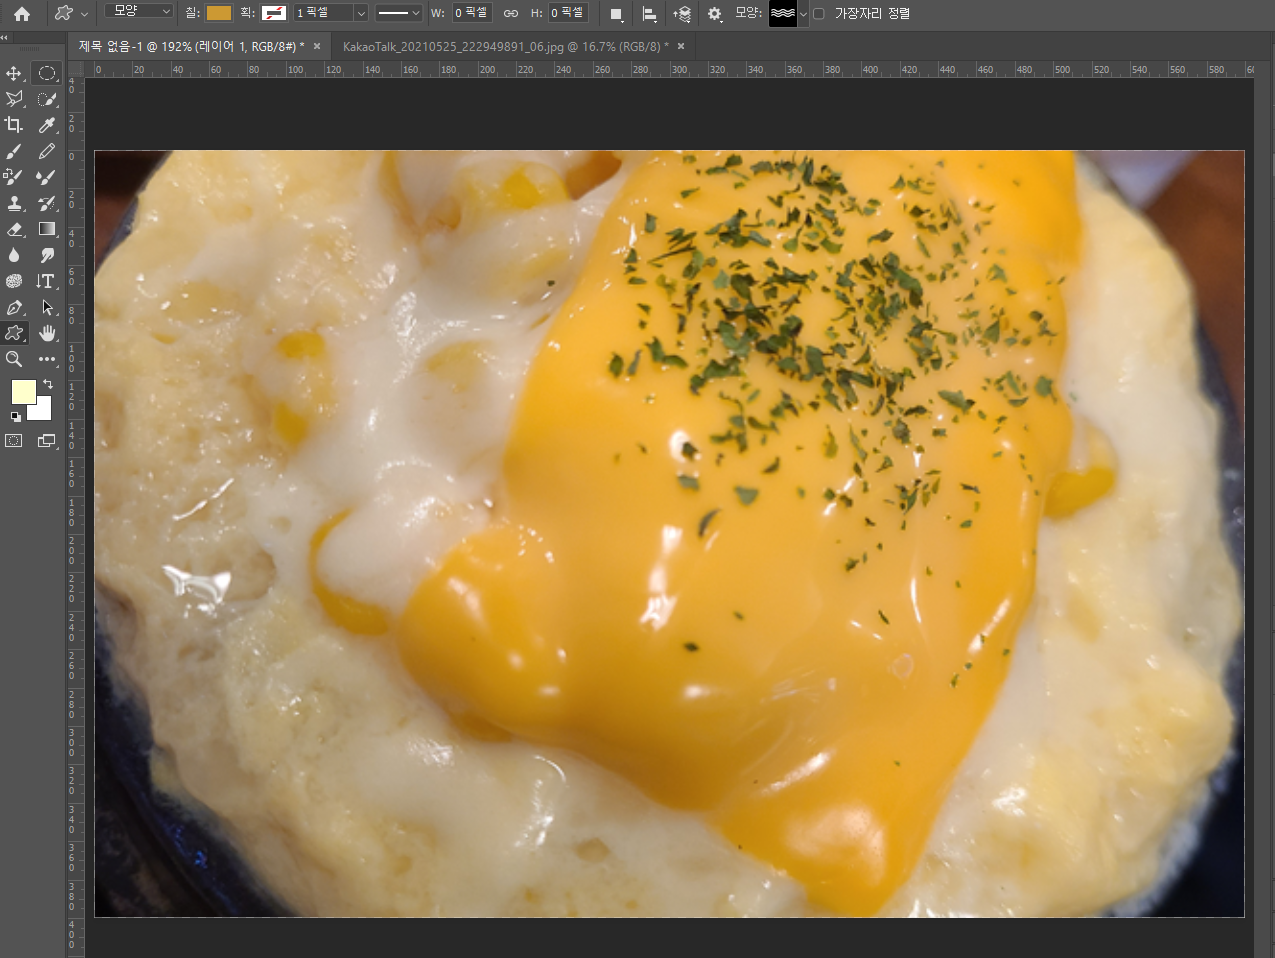Open the path arrangement stacking options

[682, 14]
